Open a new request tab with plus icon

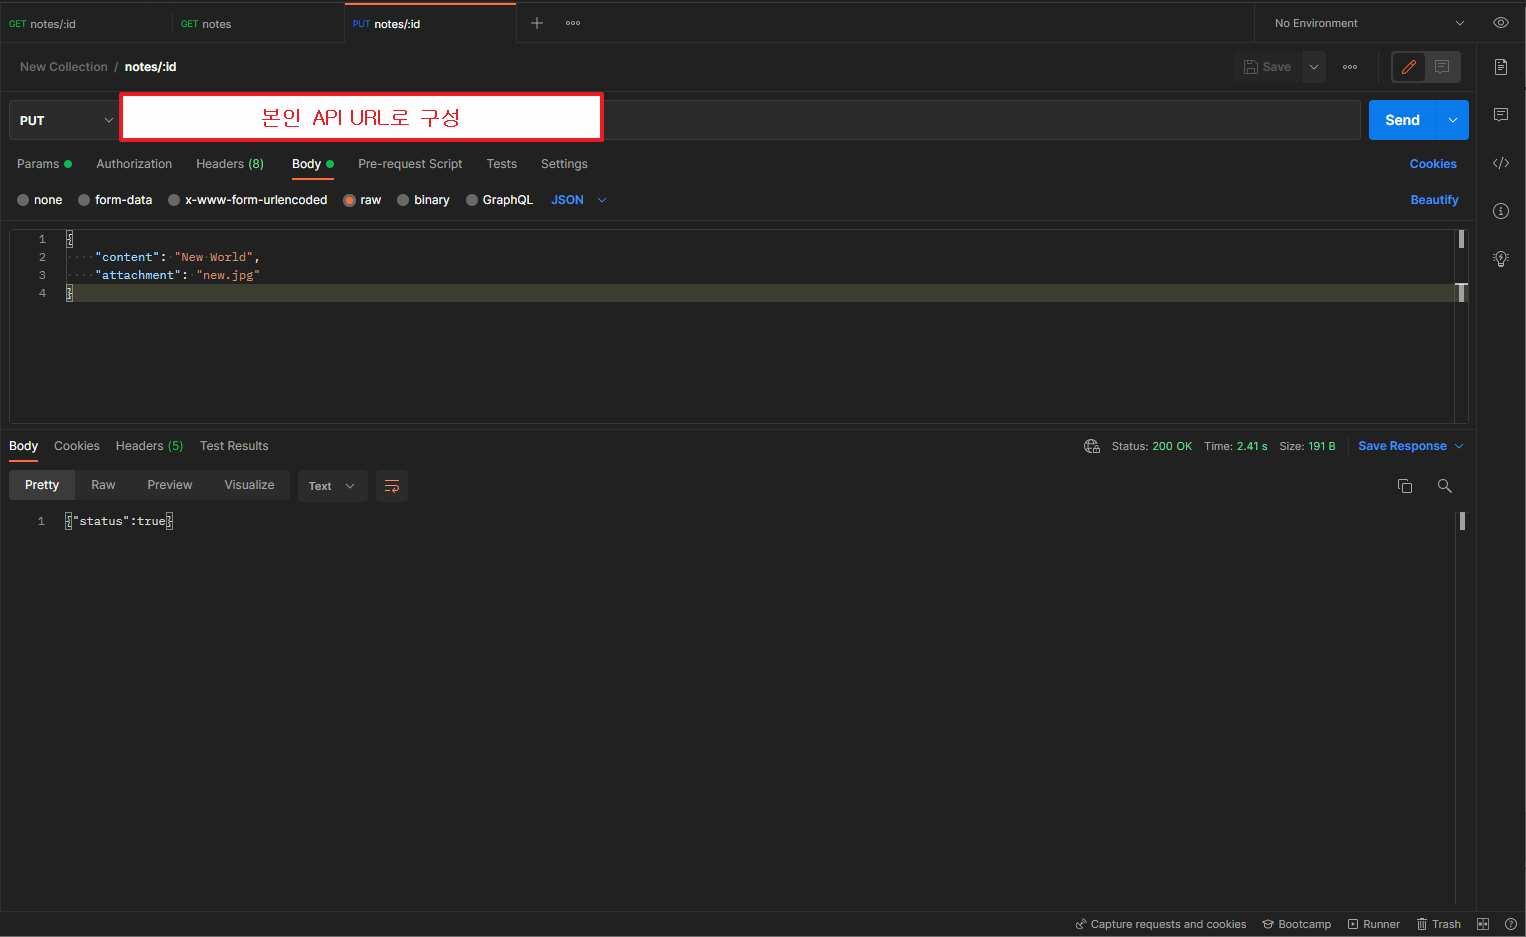point(537,23)
